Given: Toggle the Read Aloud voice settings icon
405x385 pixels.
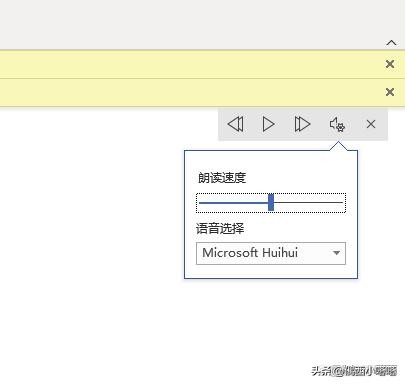Looking at the screenshot, I should [x=337, y=125].
